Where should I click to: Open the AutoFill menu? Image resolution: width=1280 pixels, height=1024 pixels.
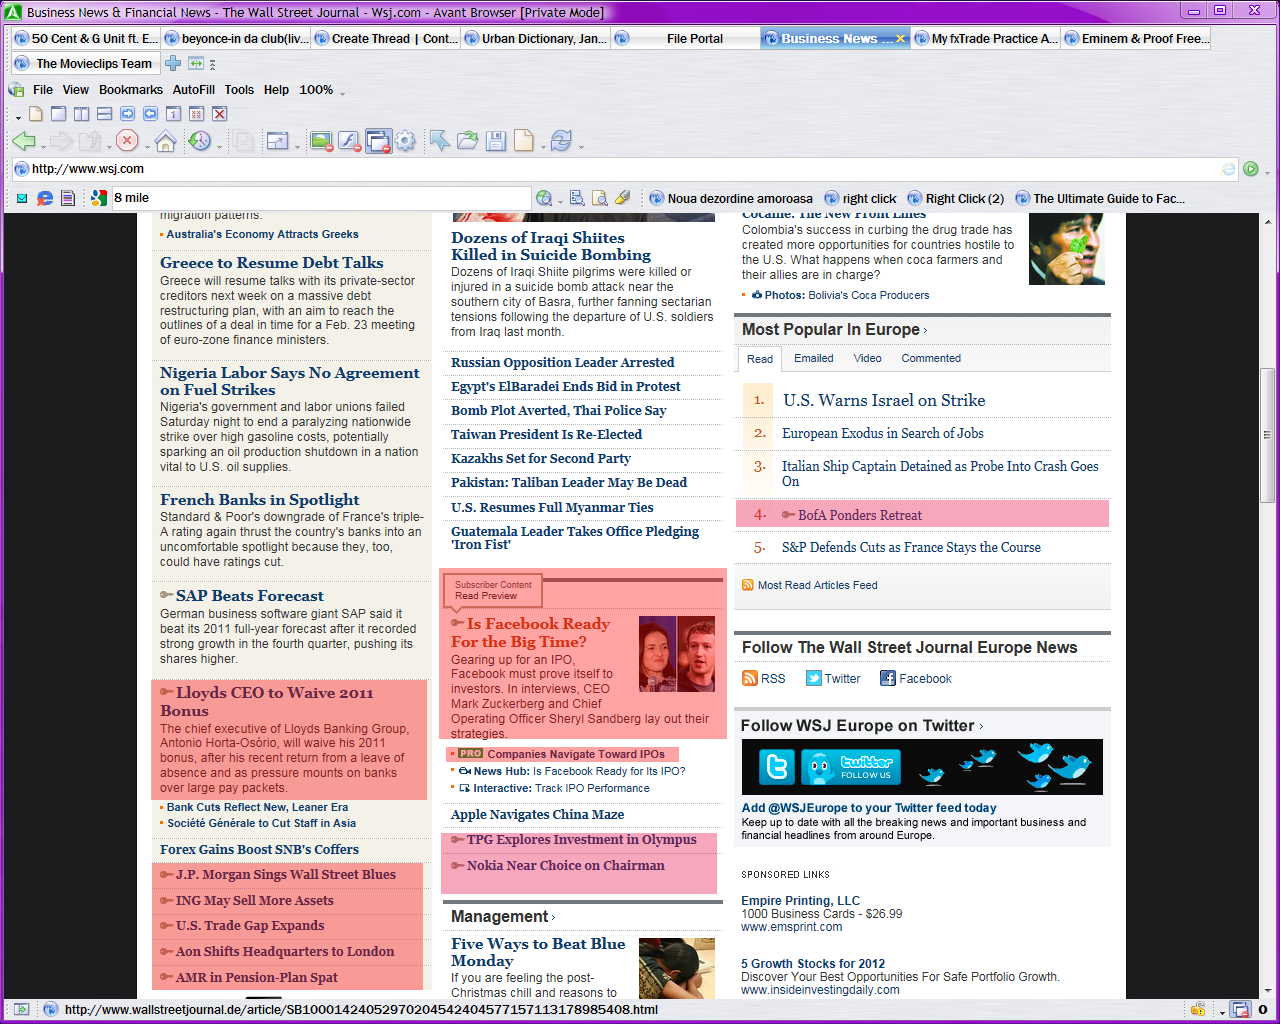tap(194, 89)
